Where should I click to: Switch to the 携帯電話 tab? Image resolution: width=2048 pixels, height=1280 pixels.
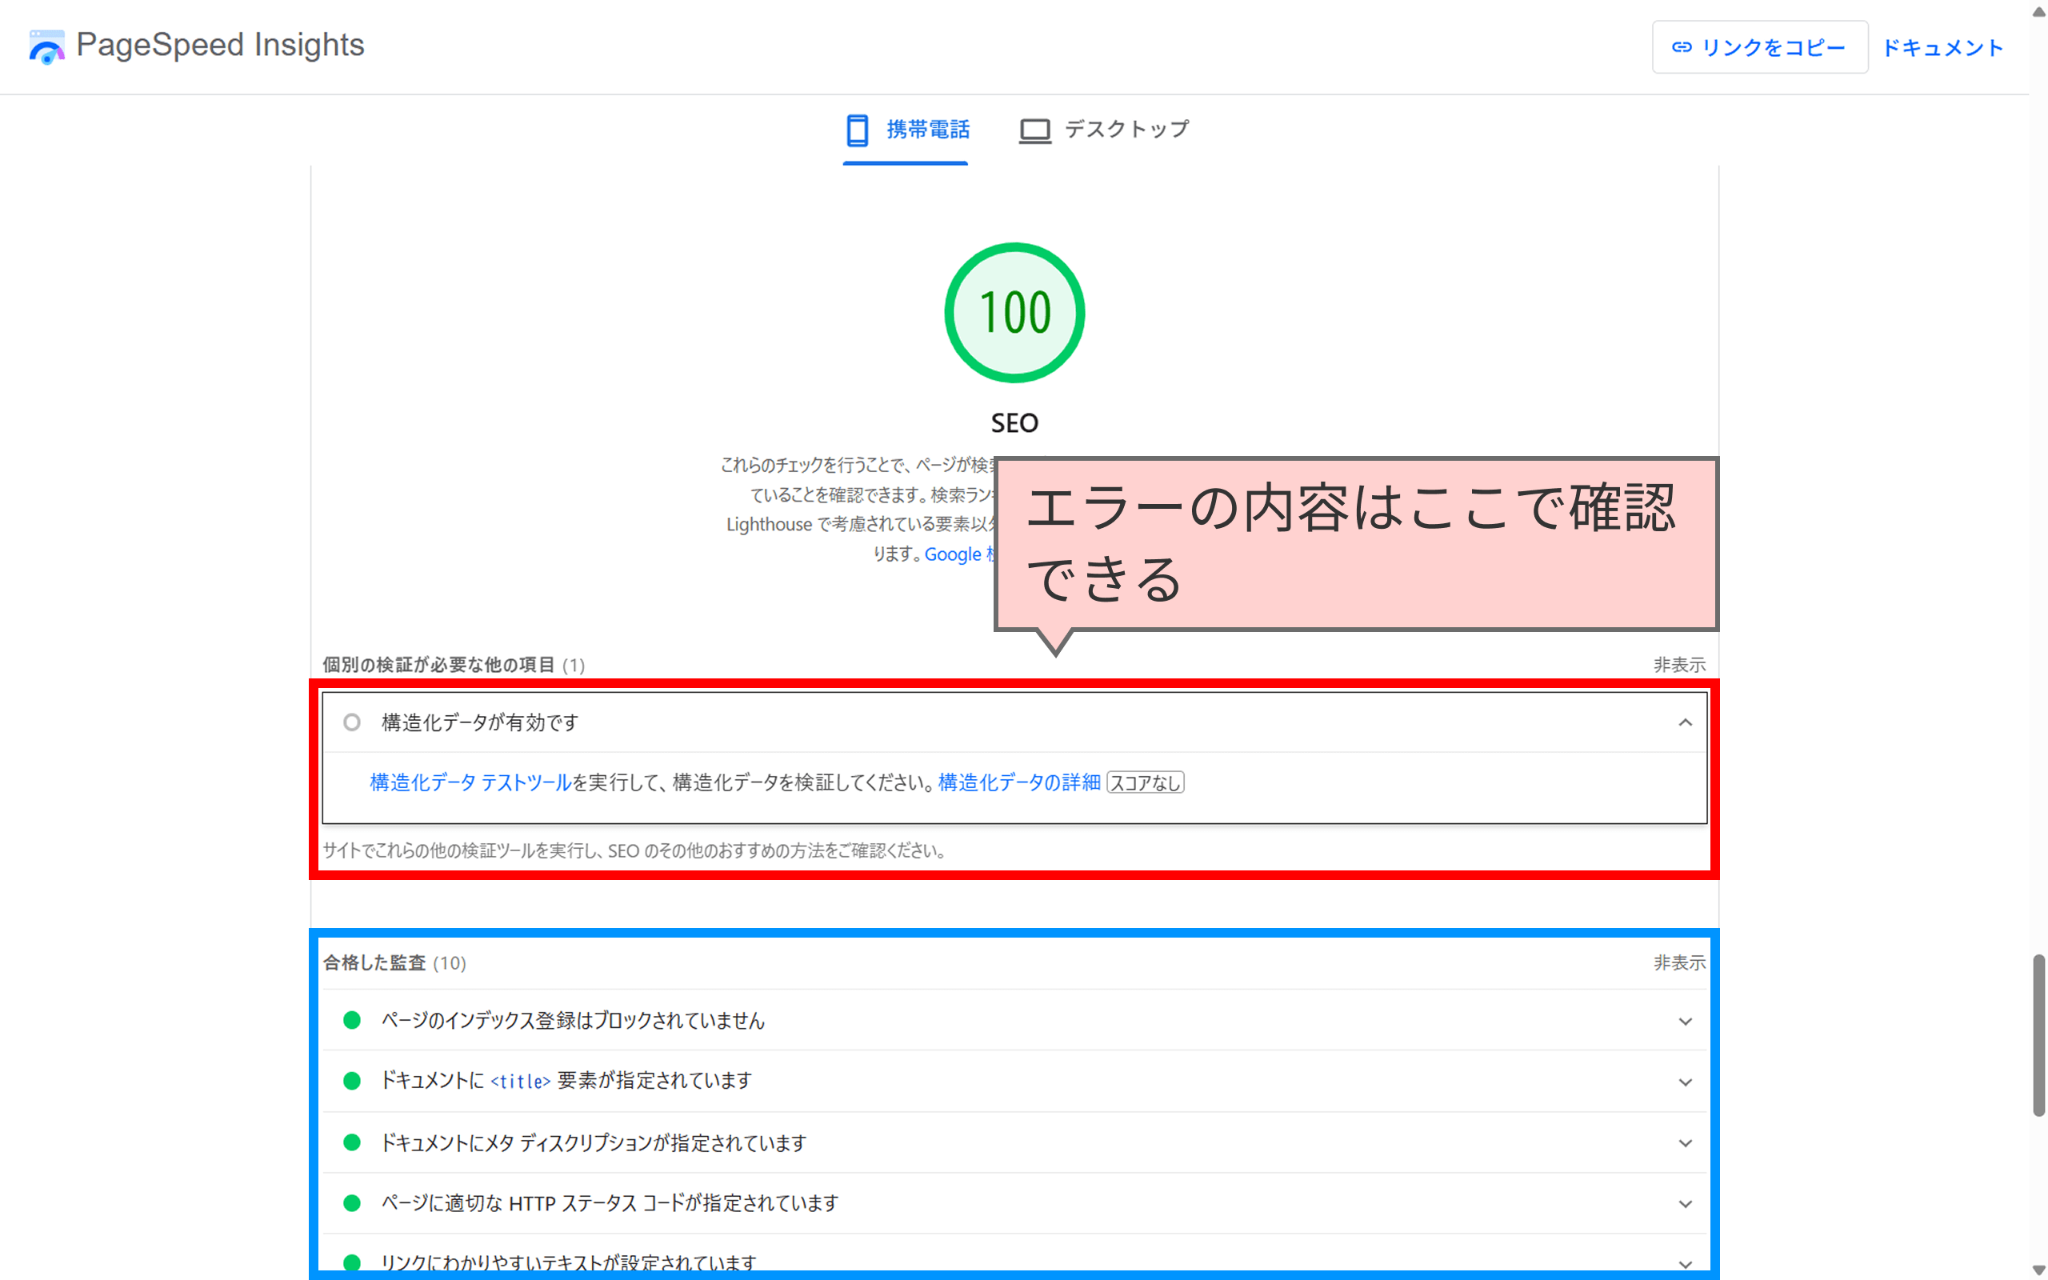[927, 130]
